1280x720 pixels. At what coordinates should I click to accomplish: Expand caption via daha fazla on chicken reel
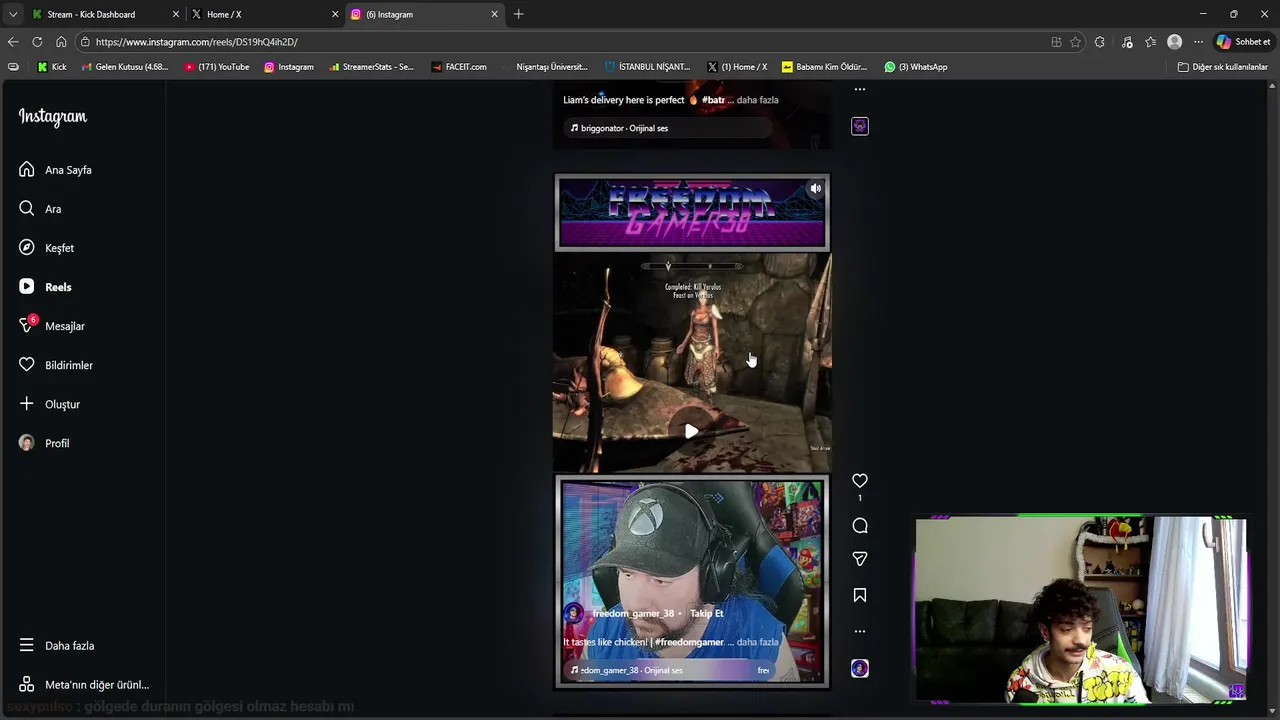(x=757, y=642)
